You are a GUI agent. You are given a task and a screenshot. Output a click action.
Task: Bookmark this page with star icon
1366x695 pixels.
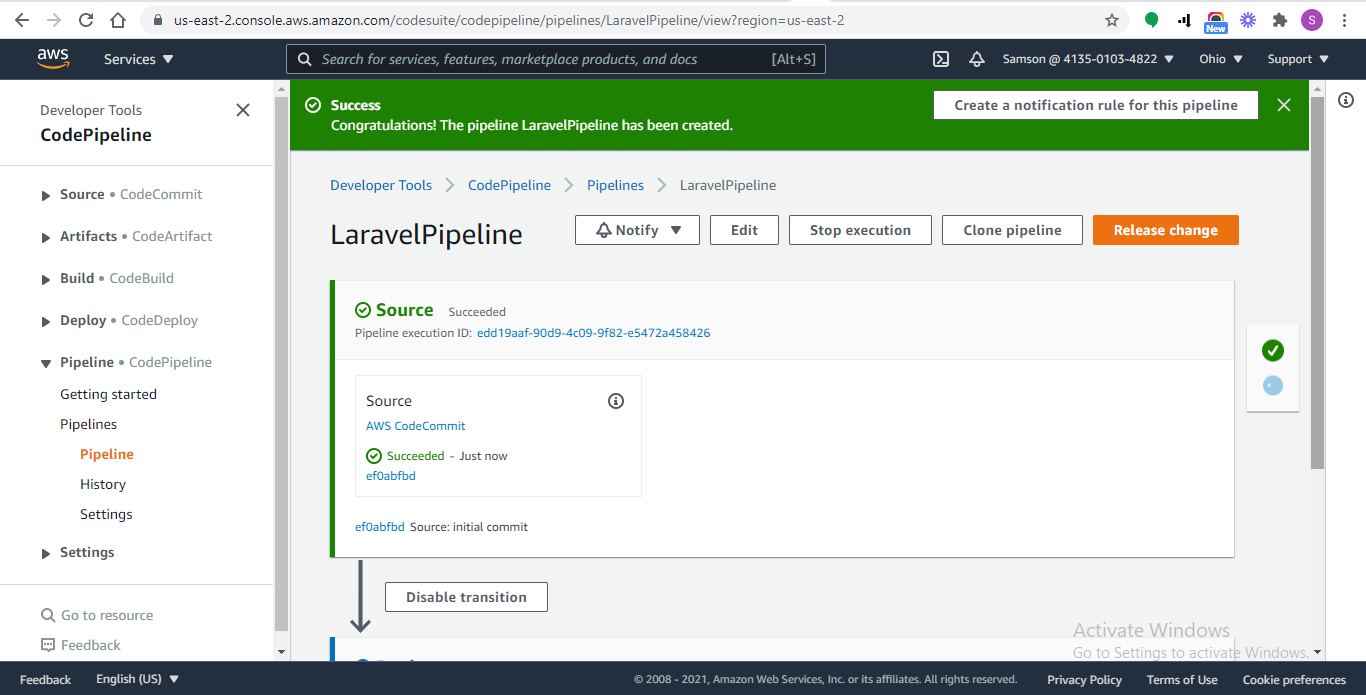(1112, 20)
